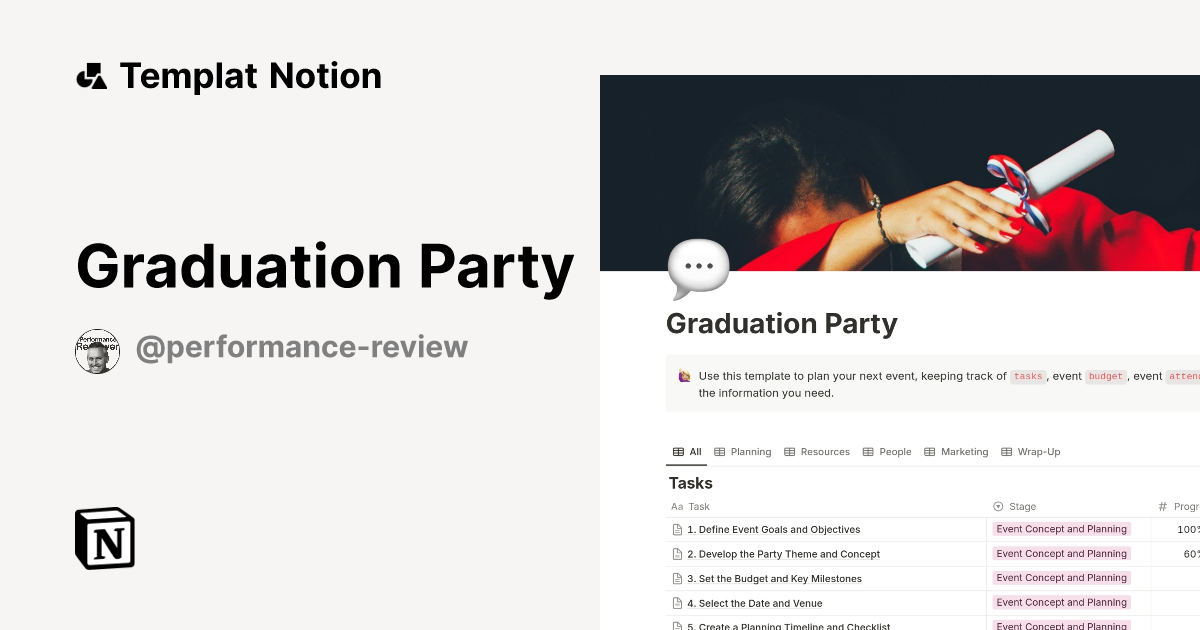Click the @performance-review profile link
Viewport: 1200px width, 630px height.
pyautogui.click(x=302, y=347)
